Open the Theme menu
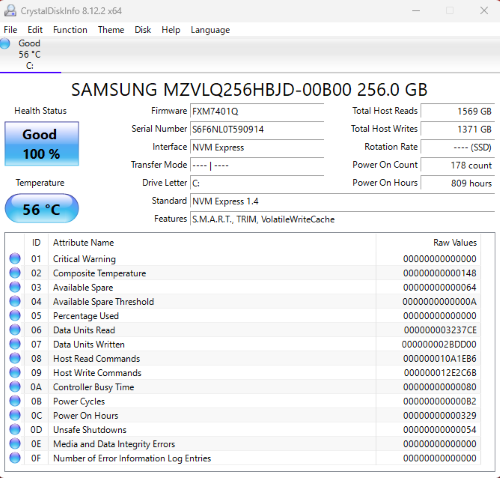500x478 pixels. pos(111,30)
